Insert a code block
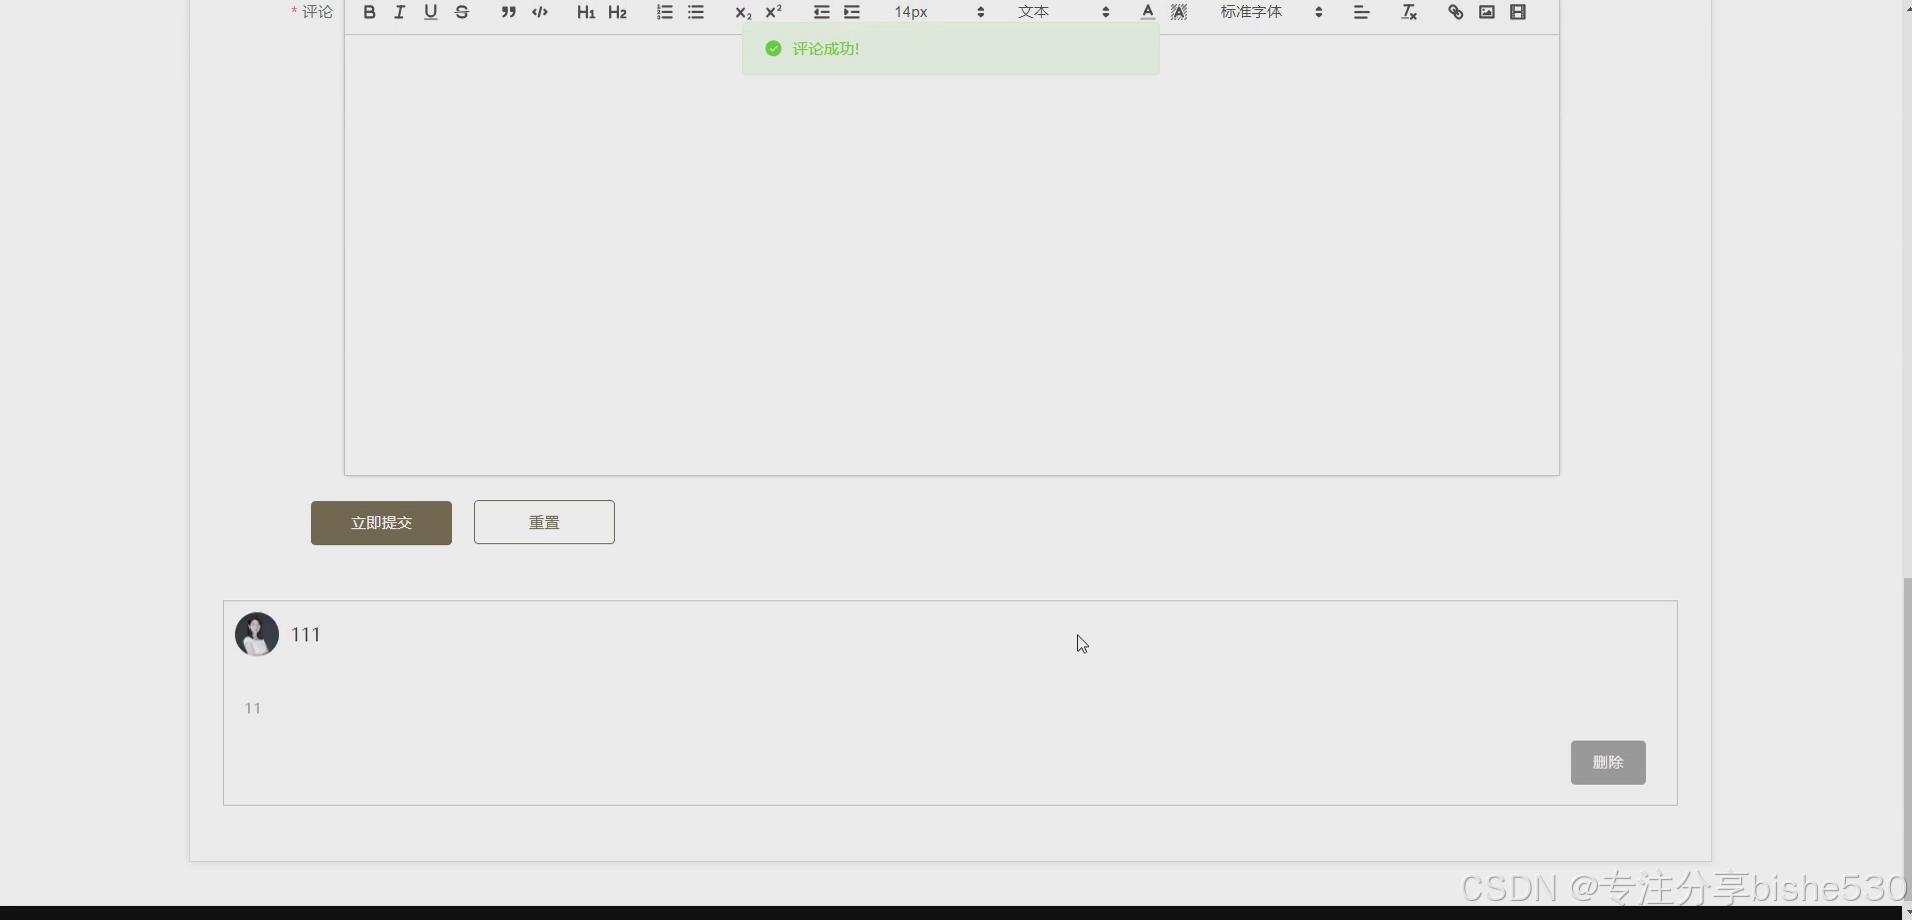Image resolution: width=1912 pixels, height=920 pixels. click(540, 12)
